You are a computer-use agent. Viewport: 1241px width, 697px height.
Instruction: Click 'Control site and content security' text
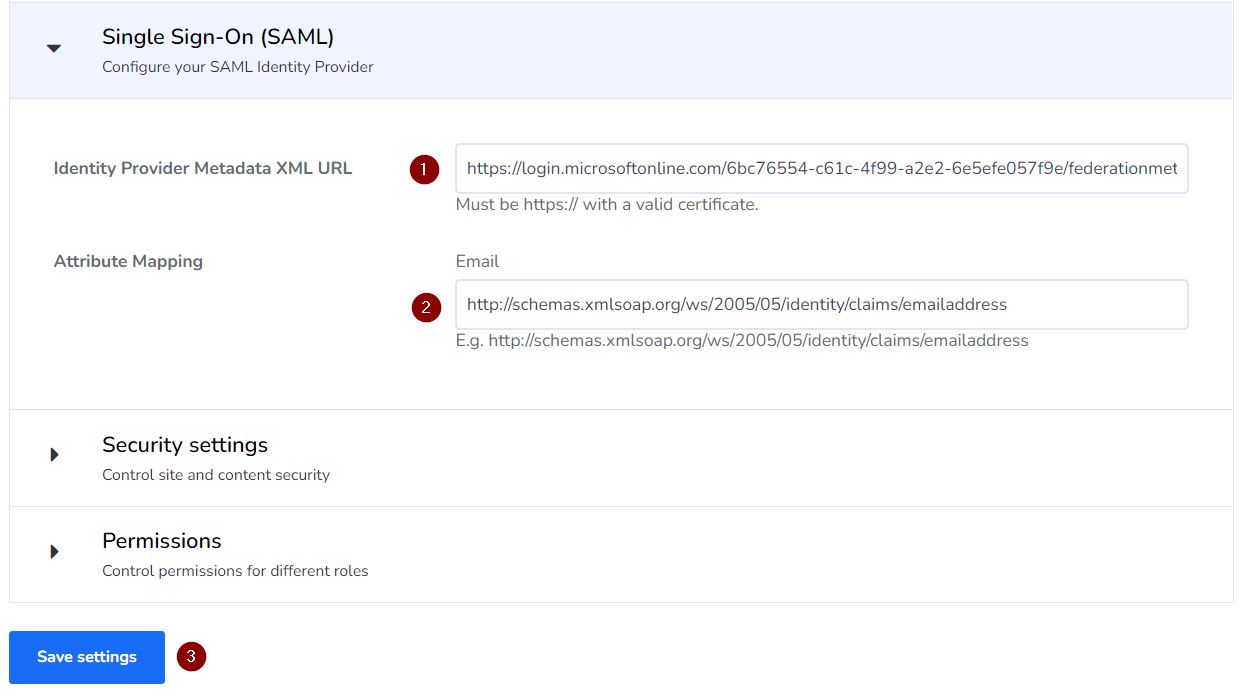(216, 475)
